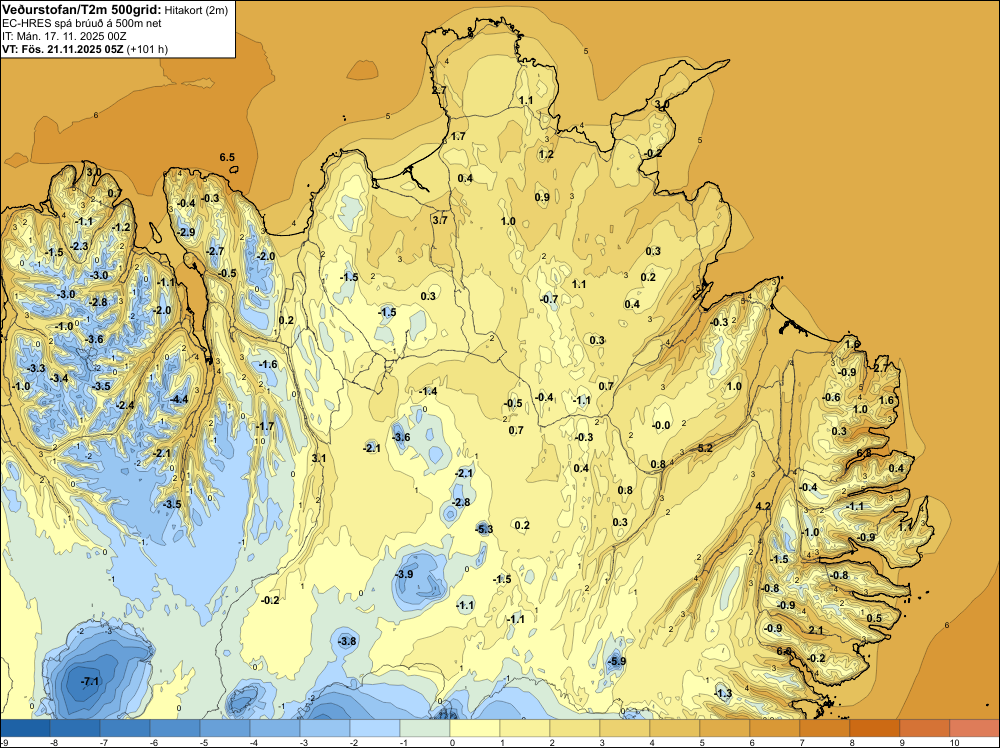Click the '-2.4' temperature value
The image size is (1000, 748).
pyautogui.click(x=125, y=405)
